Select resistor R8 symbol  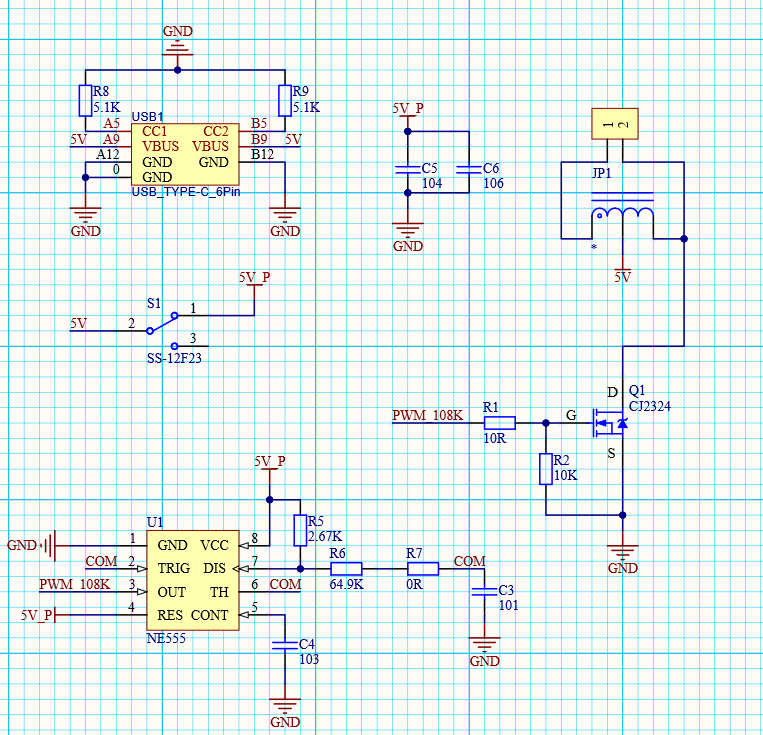point(85,101)
